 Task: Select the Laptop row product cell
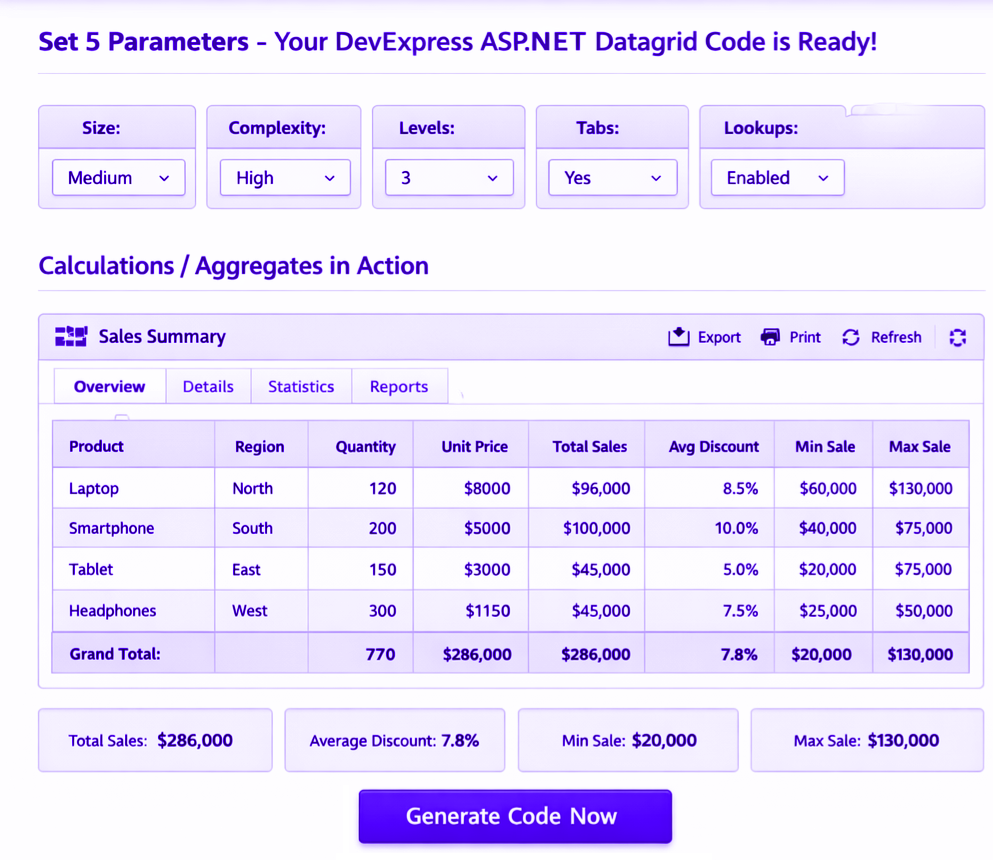pyautogui.click(x=94, y=489)
